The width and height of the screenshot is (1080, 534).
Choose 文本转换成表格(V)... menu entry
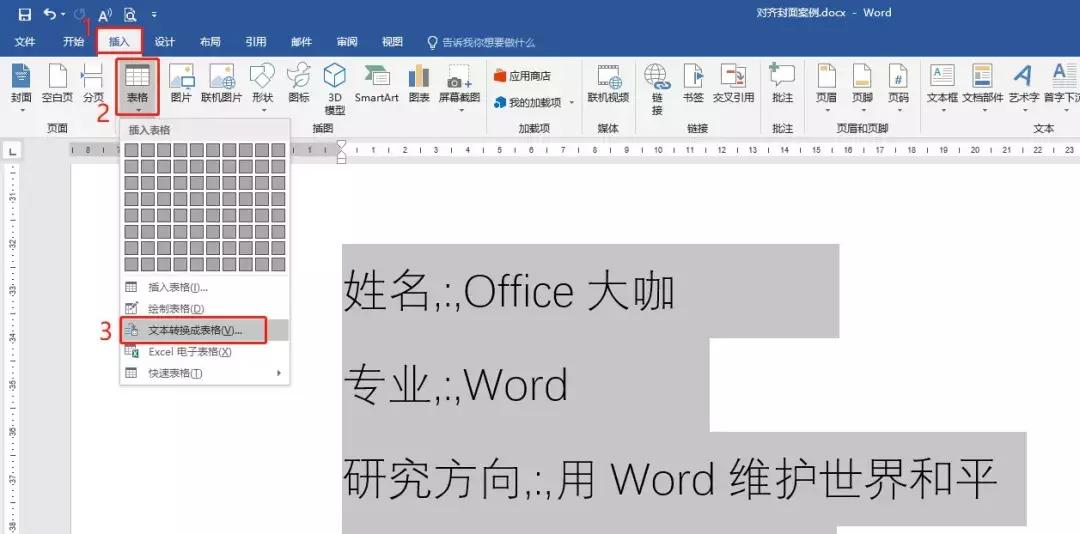[205, 330]
